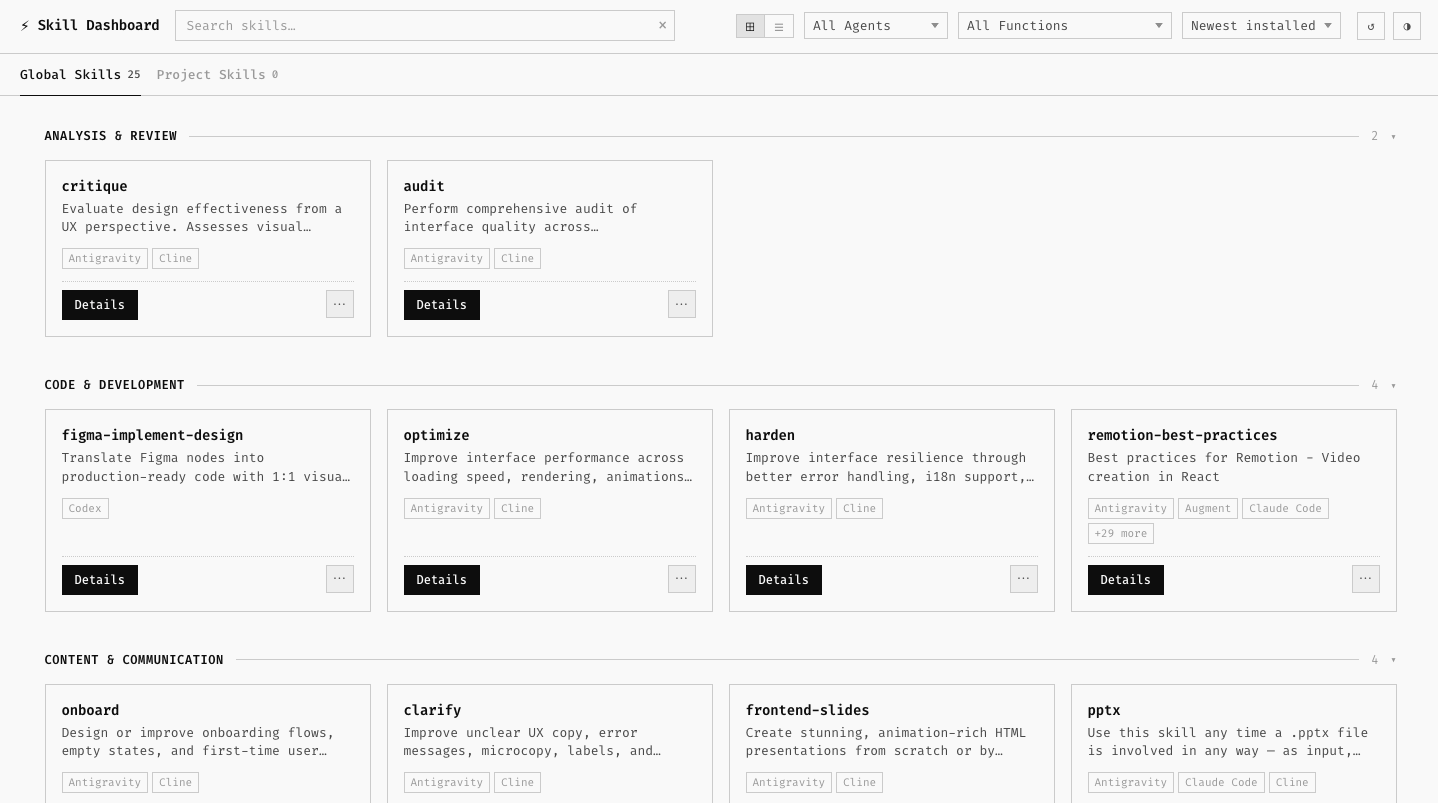This screenshot has width=1438, height=803.
Task: Click the Cline tag on onboard card
Action: (175, 783)
